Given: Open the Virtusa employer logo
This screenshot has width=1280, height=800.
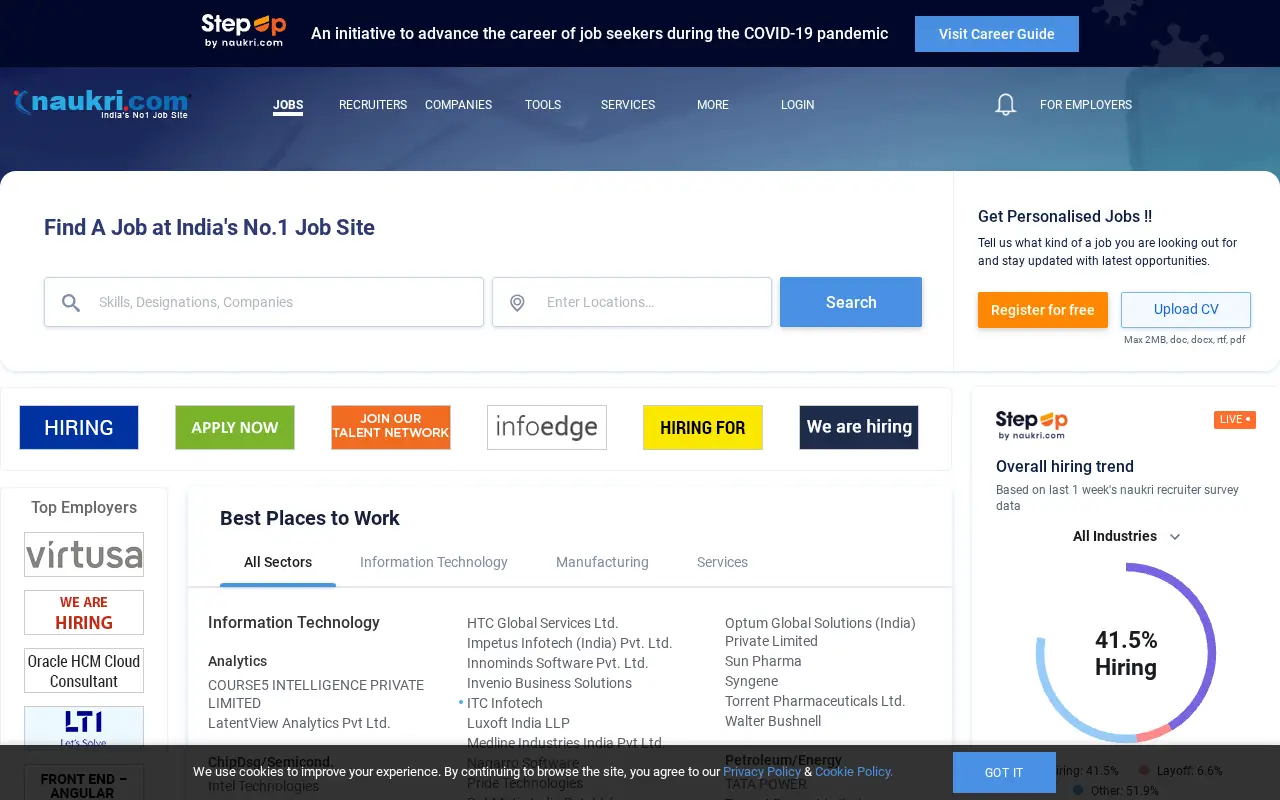Looking at the screenshot, I should click(84, 554).
